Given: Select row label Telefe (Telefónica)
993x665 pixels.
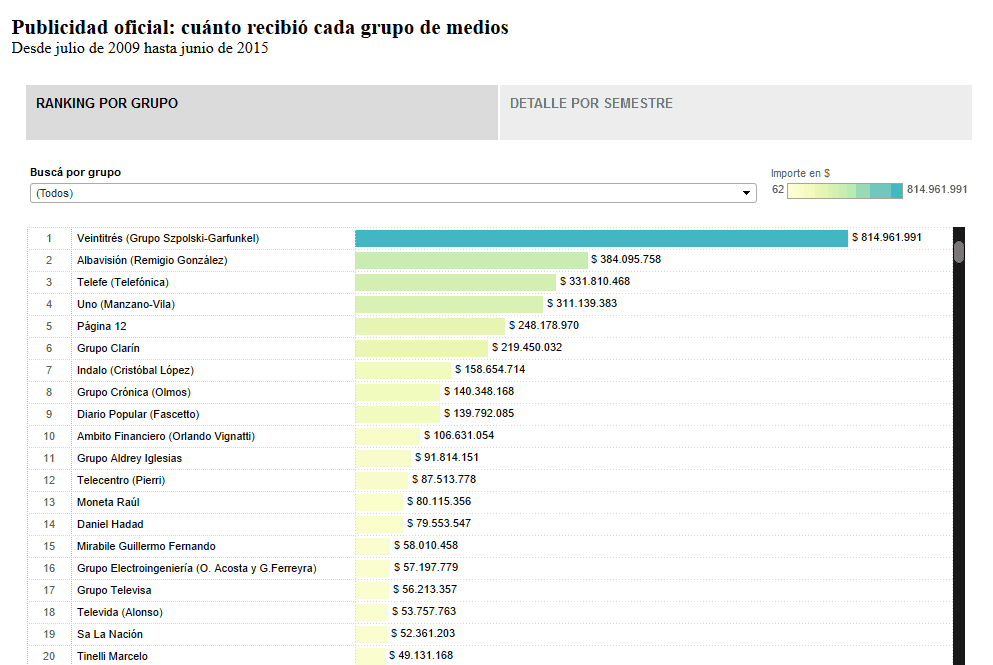Looking at the screenshot, I should click(x=123, y=282).
